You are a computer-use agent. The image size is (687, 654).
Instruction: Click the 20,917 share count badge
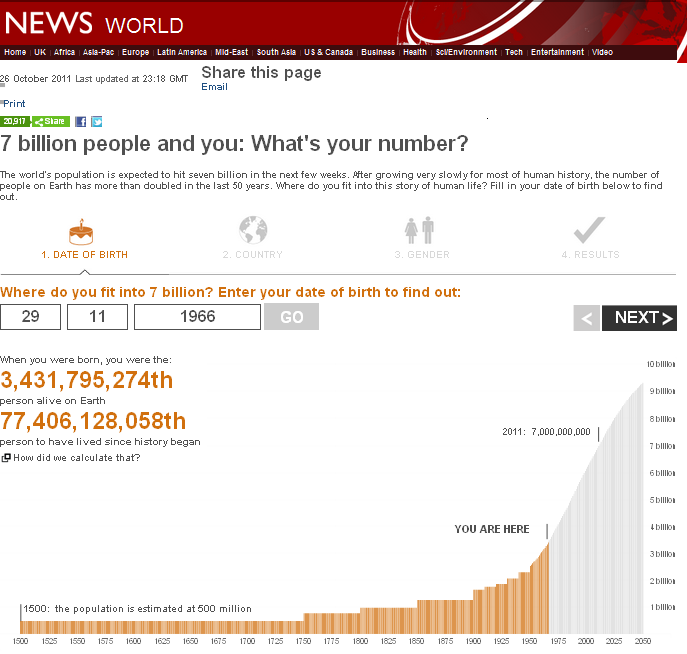[15, 121]
